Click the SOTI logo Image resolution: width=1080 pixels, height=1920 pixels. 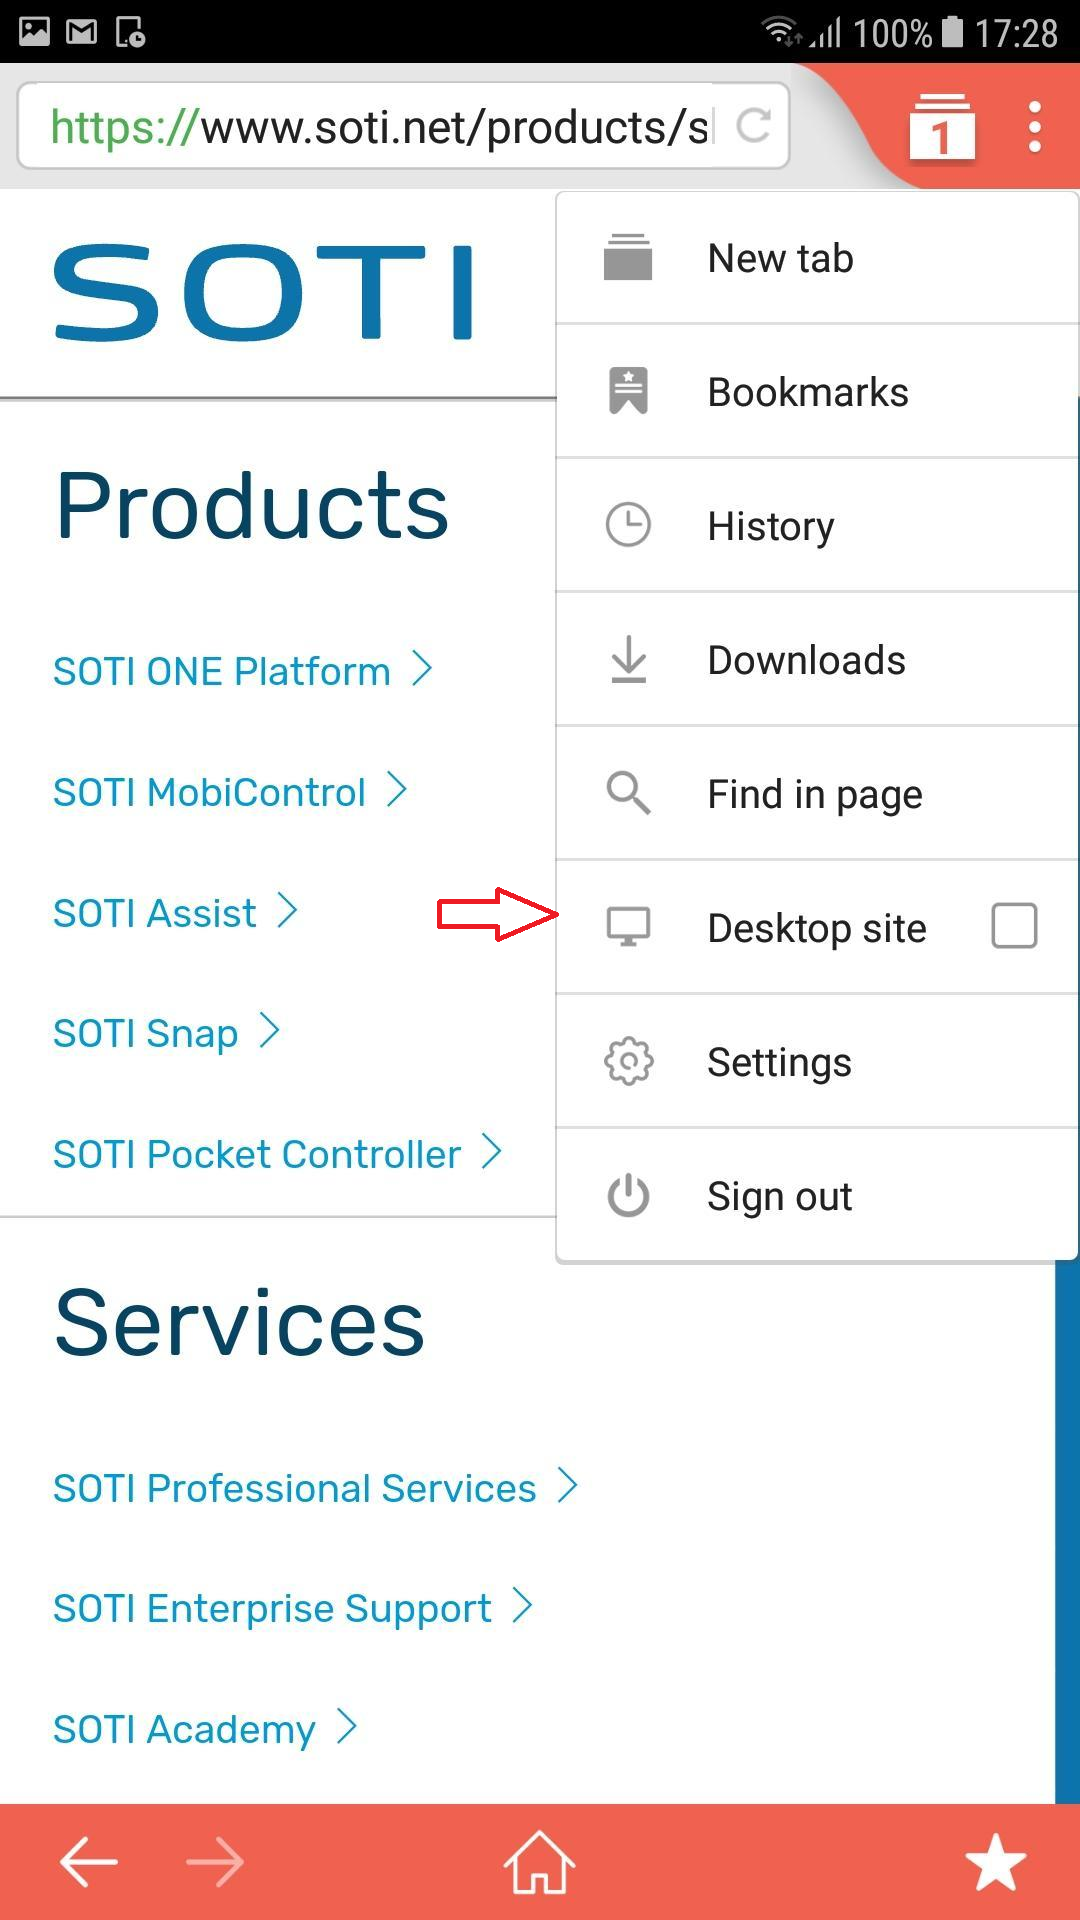(x=263, y=292)
